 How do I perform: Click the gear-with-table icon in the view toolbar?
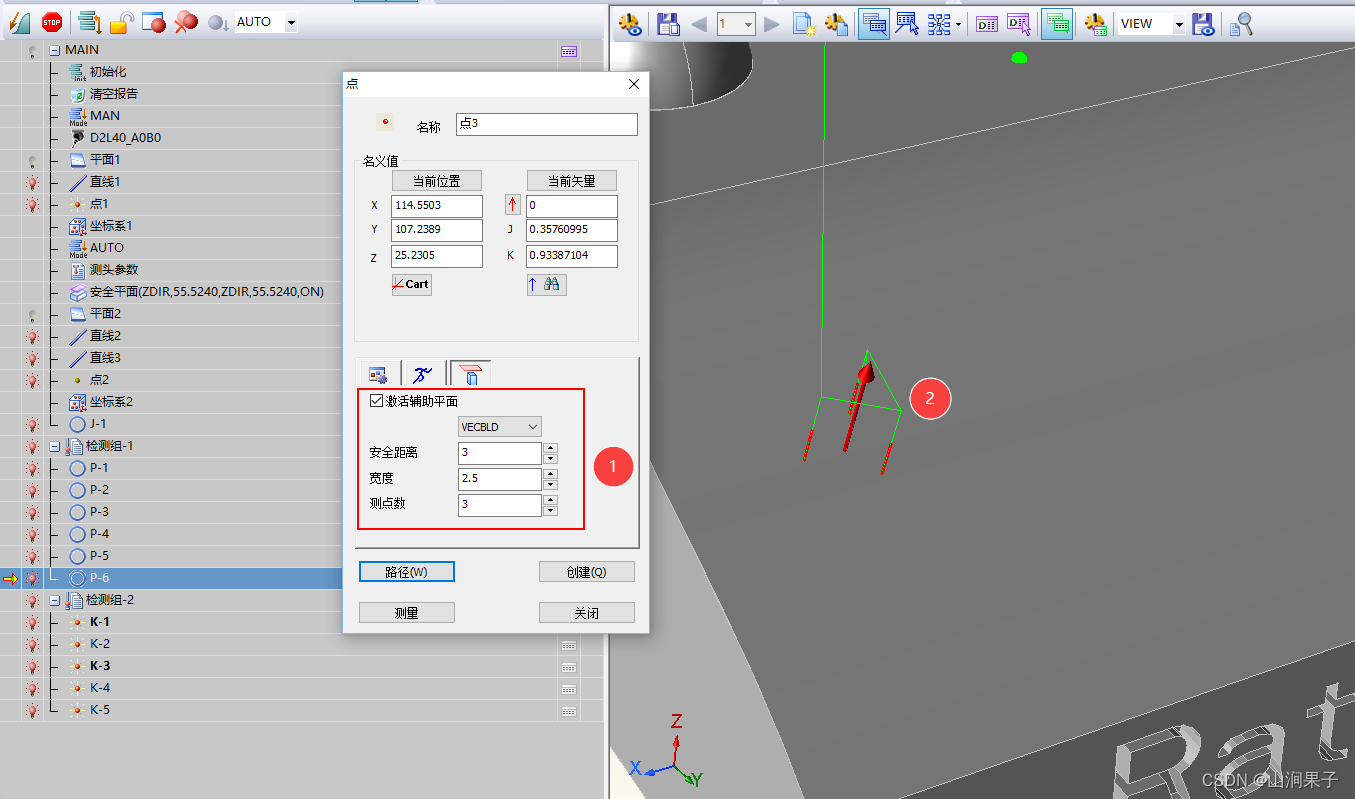[x=1096, y=24]
